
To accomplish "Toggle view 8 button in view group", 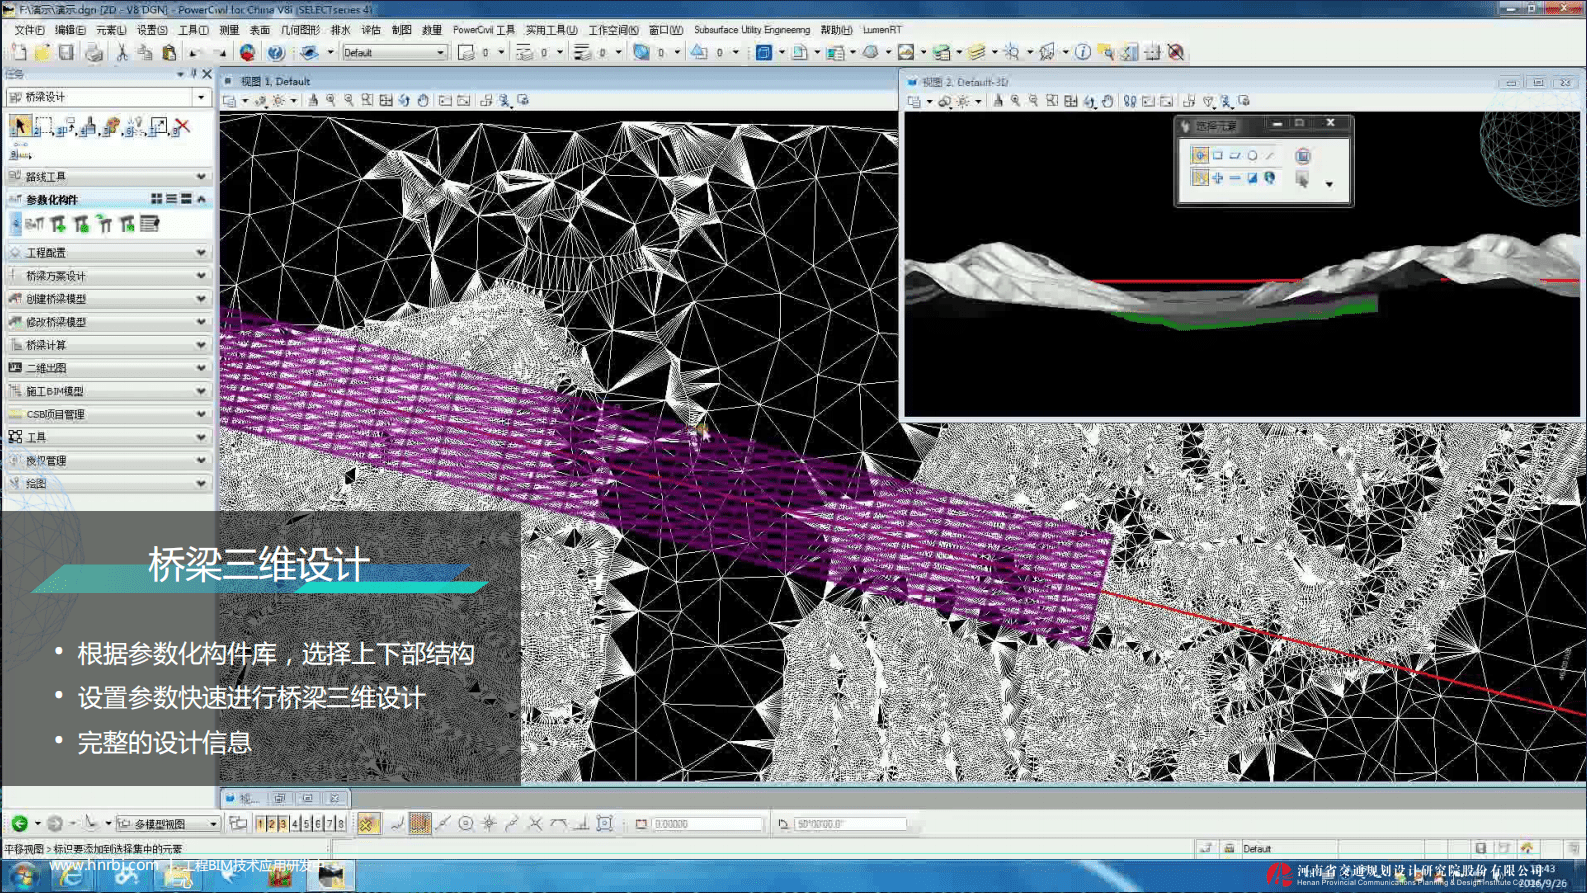I will [341, 824].
